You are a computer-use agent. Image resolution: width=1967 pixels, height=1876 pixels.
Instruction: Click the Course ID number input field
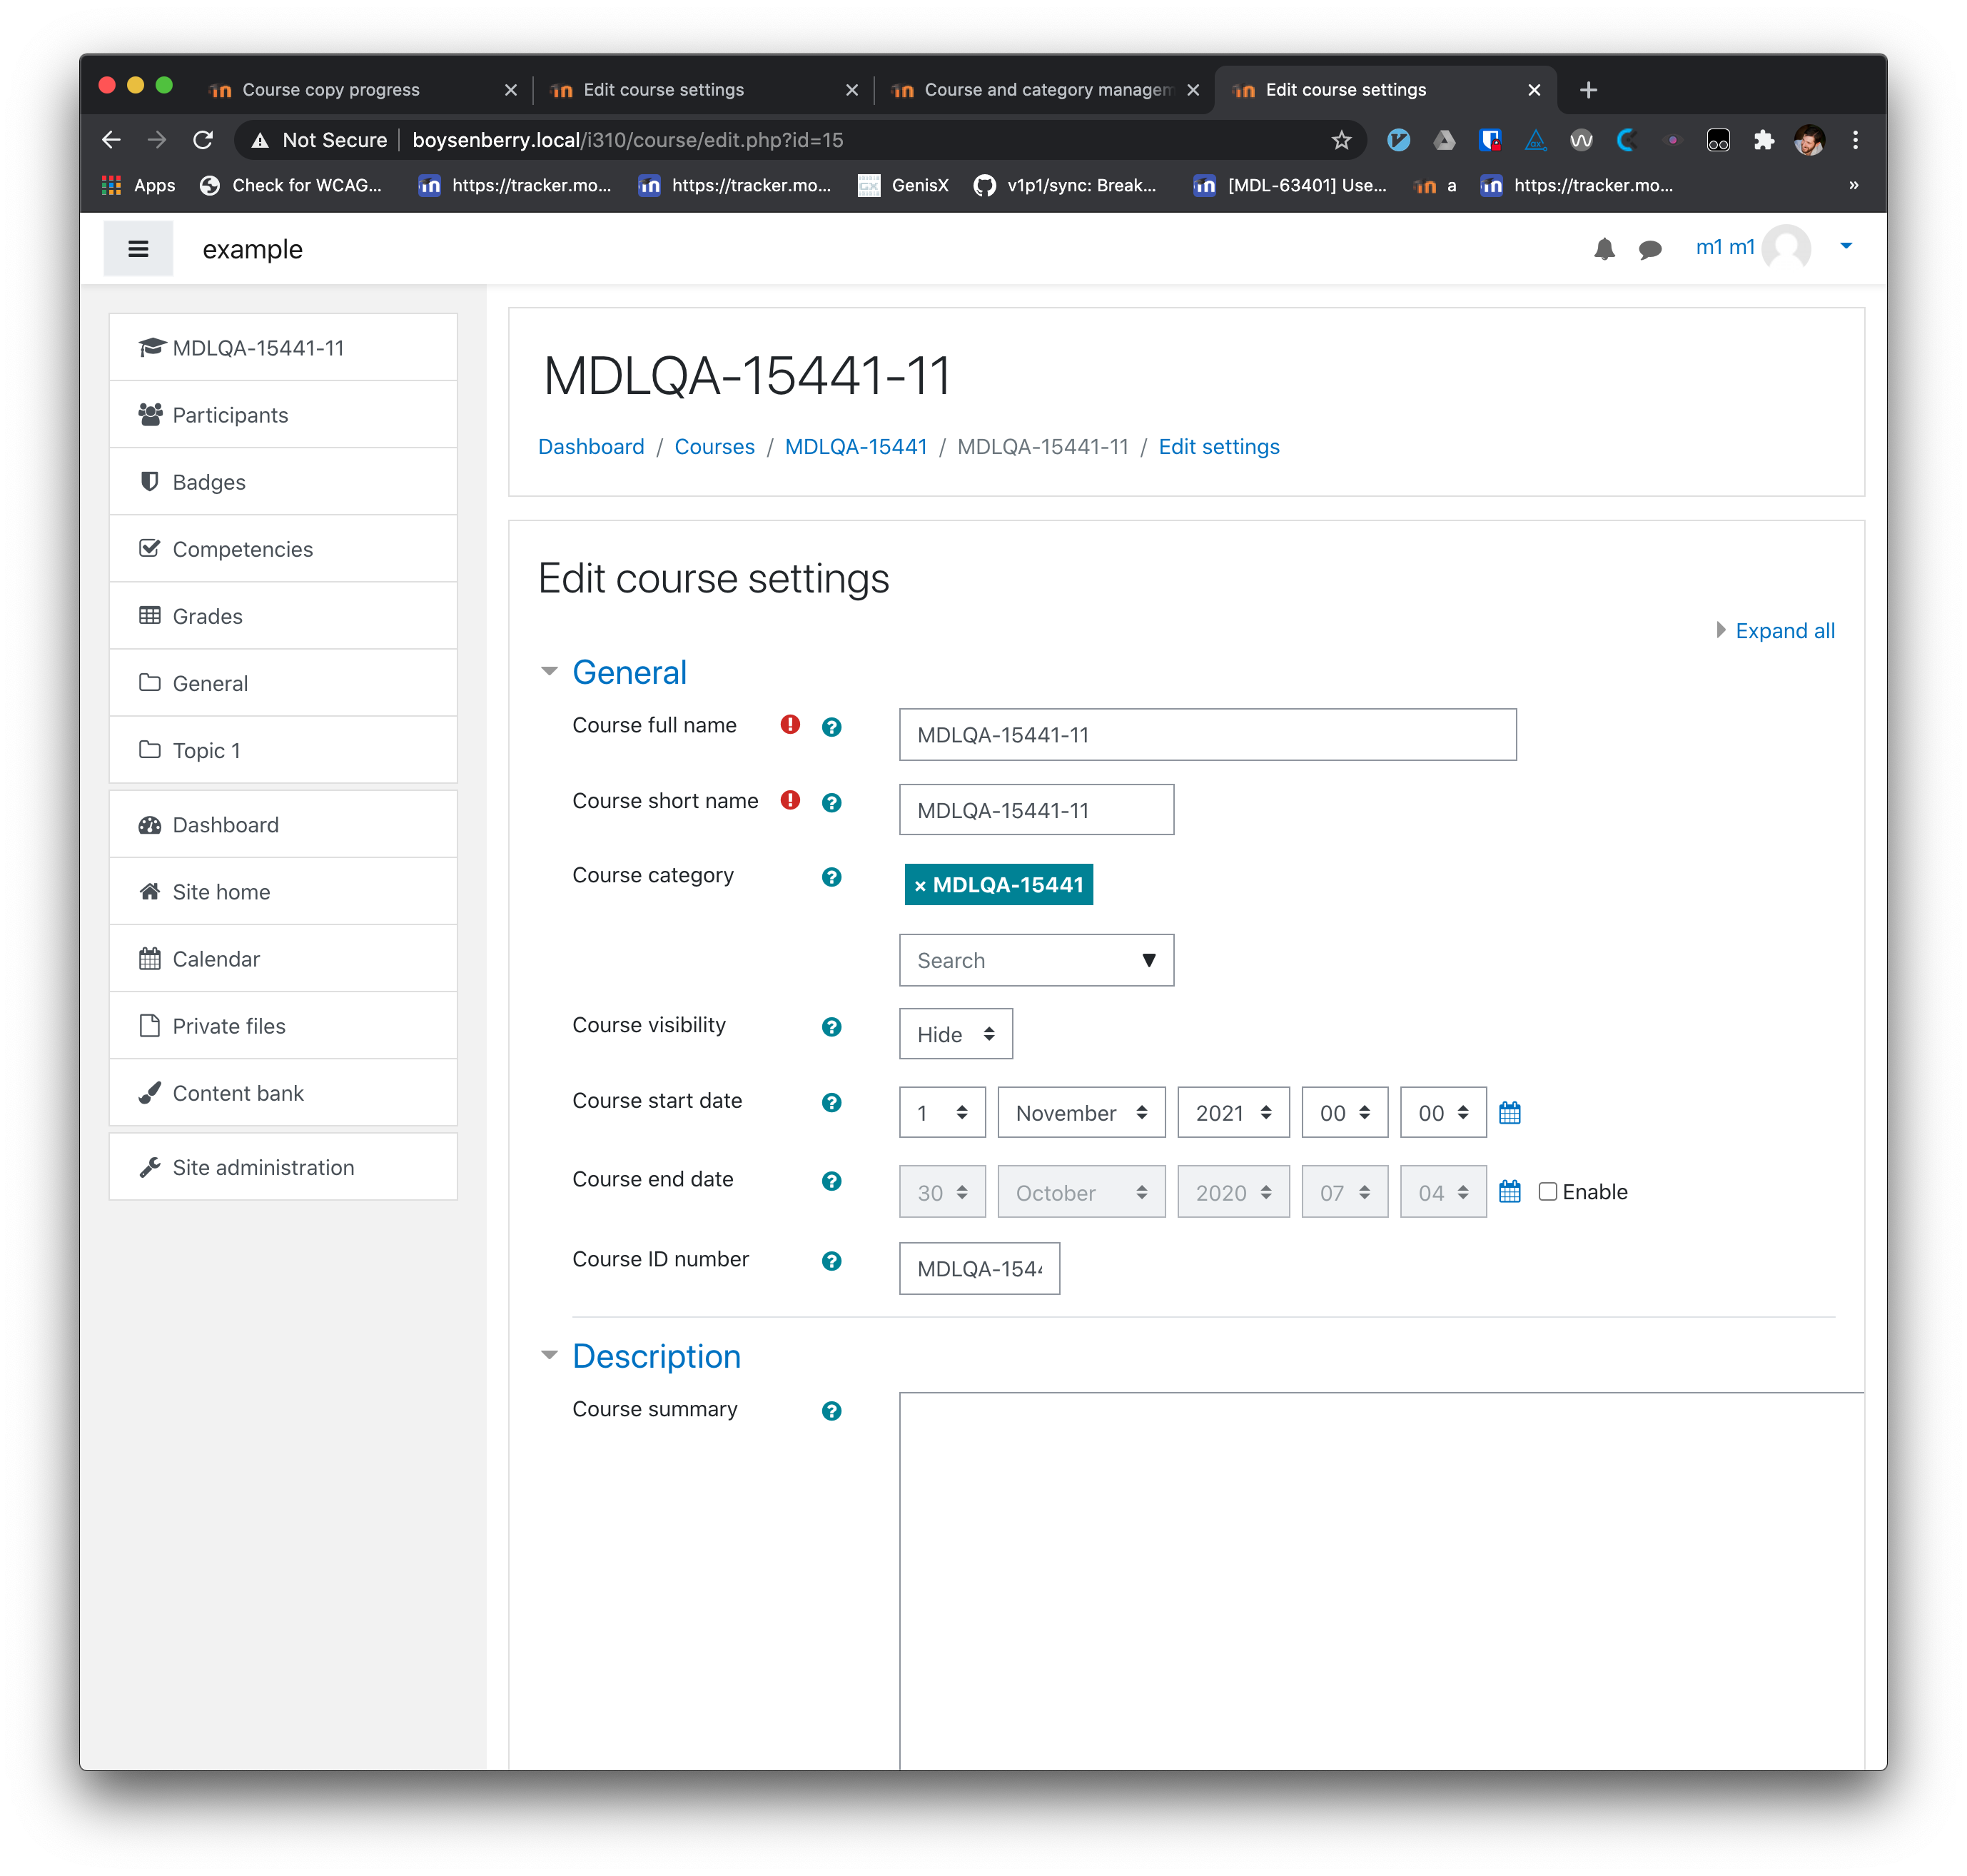point(979,1268)
